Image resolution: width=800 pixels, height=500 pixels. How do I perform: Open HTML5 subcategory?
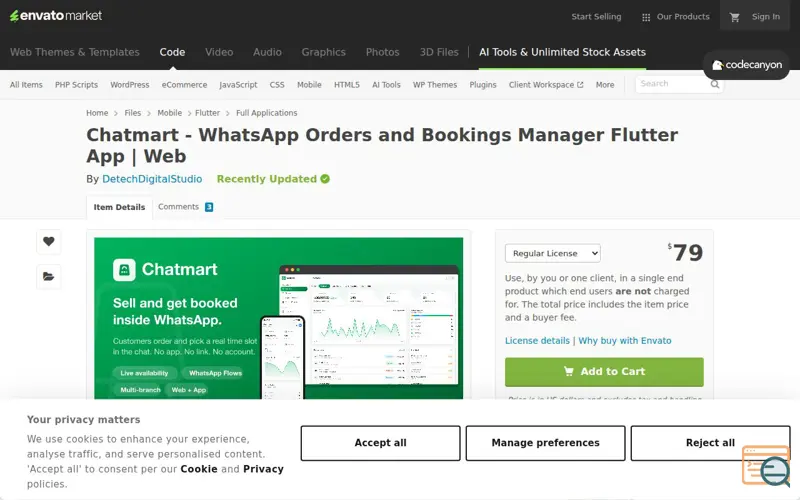tap(346, 85)
